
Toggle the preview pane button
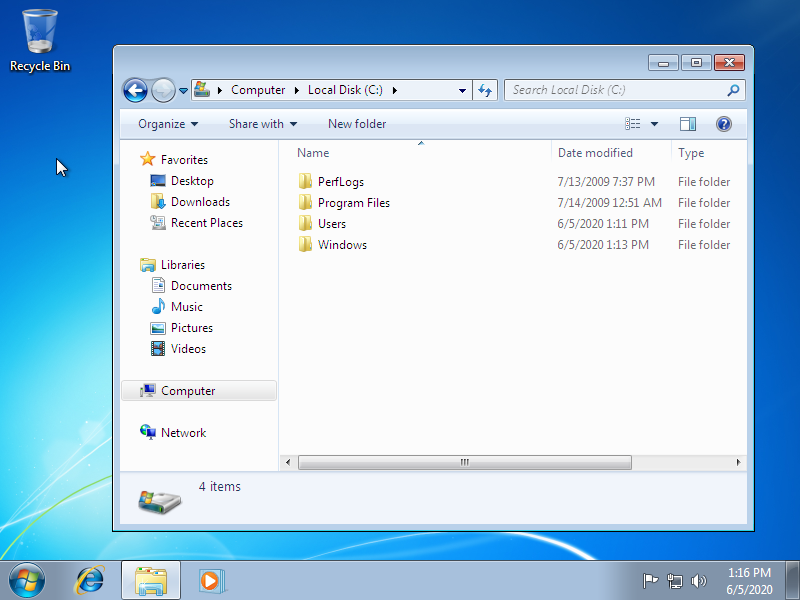tap(687, 124)
